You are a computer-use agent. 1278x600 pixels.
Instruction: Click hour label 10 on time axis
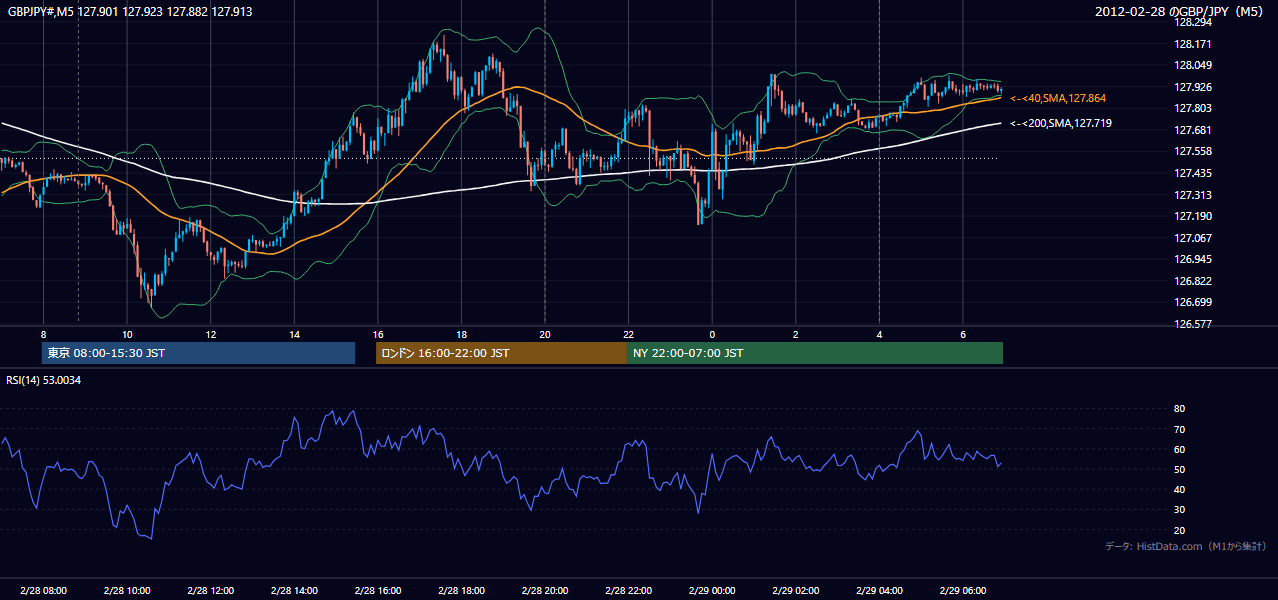pyautogui.click(x=126, y=334)
